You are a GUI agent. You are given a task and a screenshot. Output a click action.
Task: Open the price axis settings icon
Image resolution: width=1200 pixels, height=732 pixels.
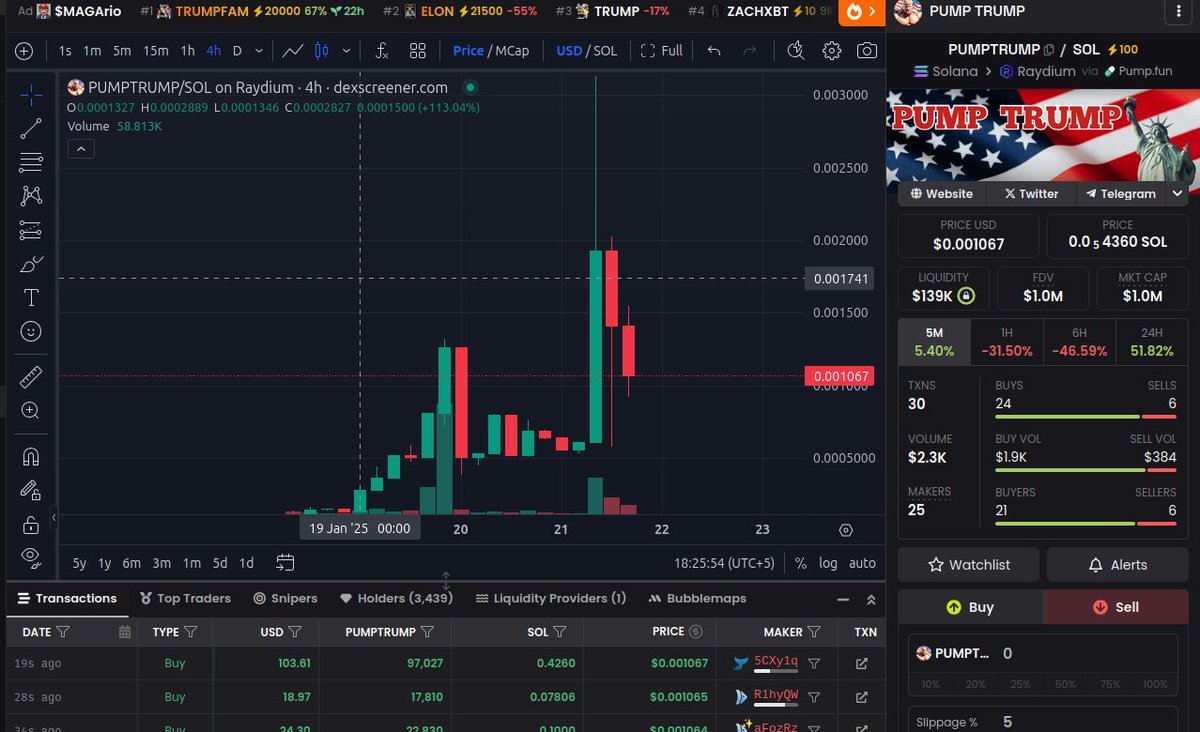[x=846, y=530]
